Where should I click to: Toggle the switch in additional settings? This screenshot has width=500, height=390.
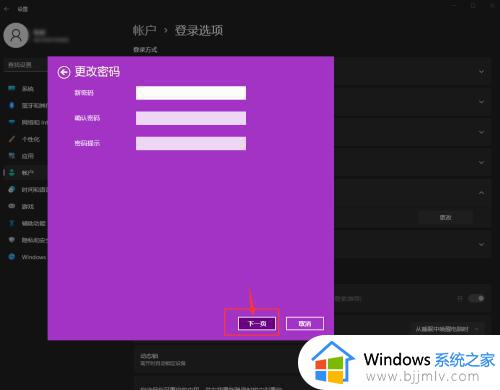pos(477,298)
